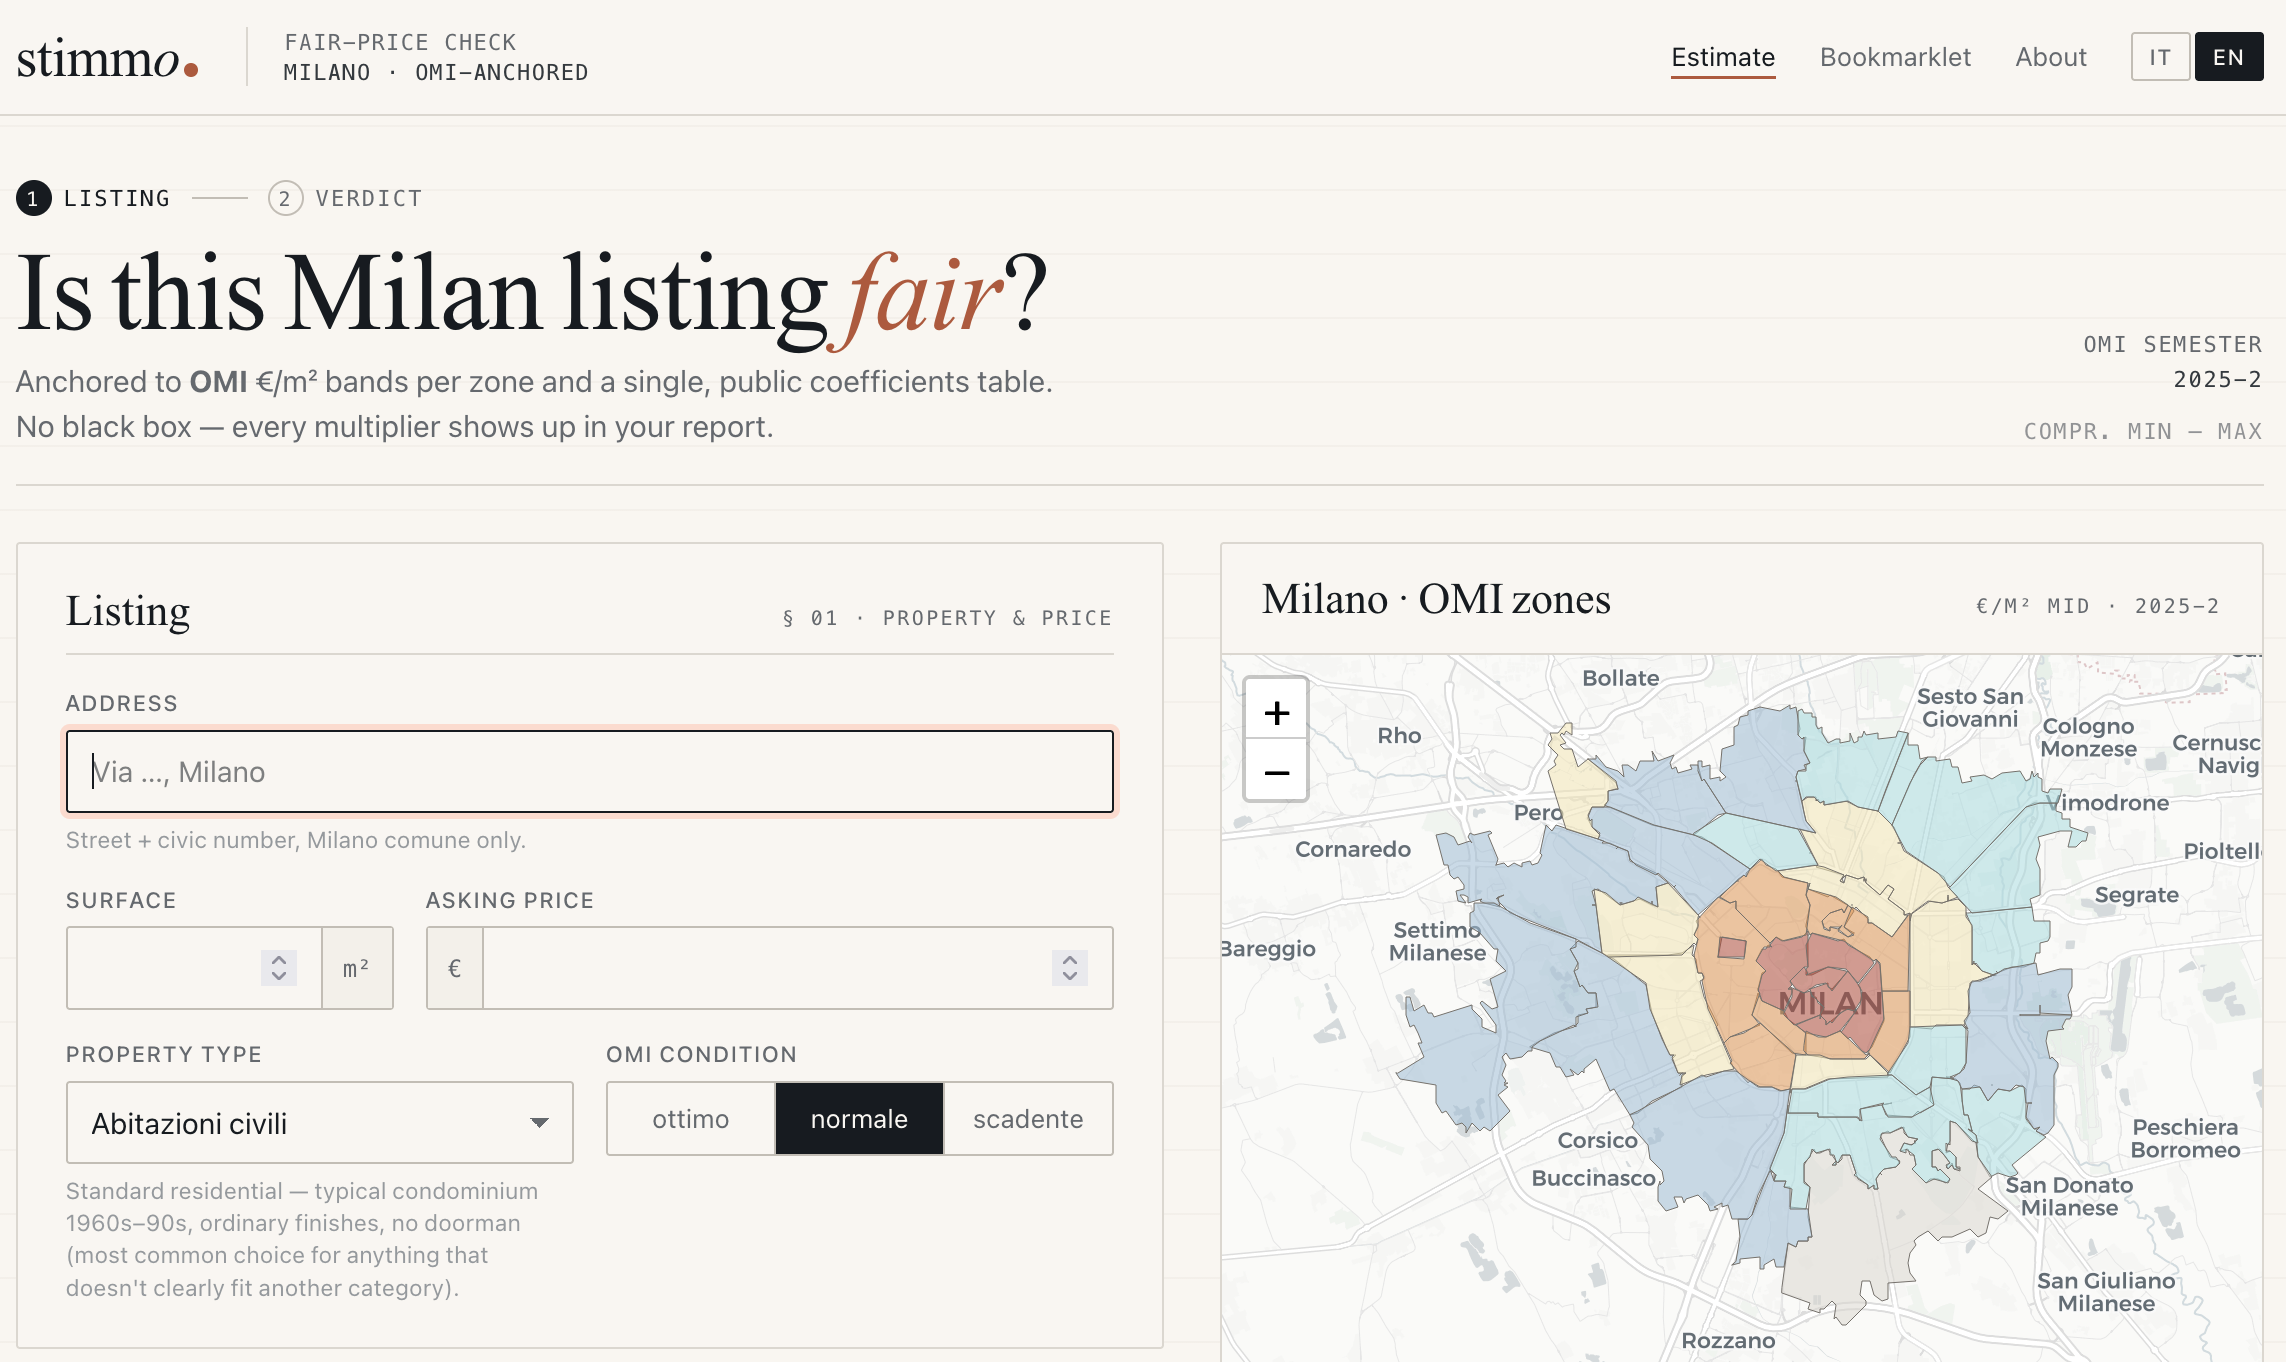
Task: Click the m² unit suffix
Action: point(357,968)
